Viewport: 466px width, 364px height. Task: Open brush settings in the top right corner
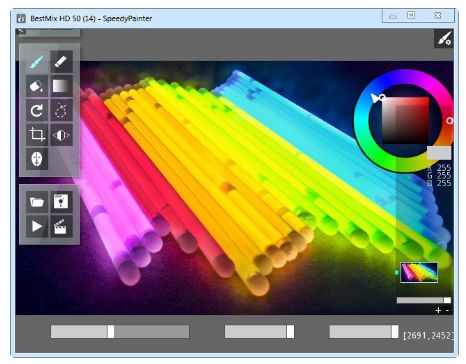pos(444,39)
